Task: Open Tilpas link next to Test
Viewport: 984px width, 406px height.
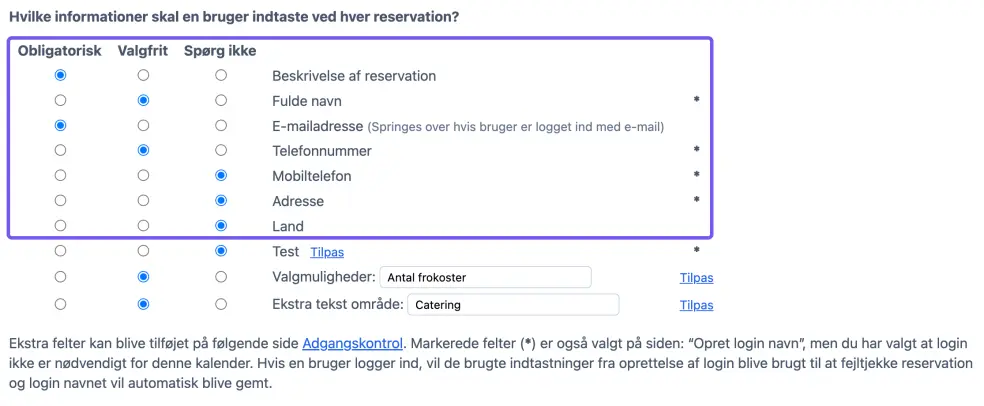Action: coord(327,252)
